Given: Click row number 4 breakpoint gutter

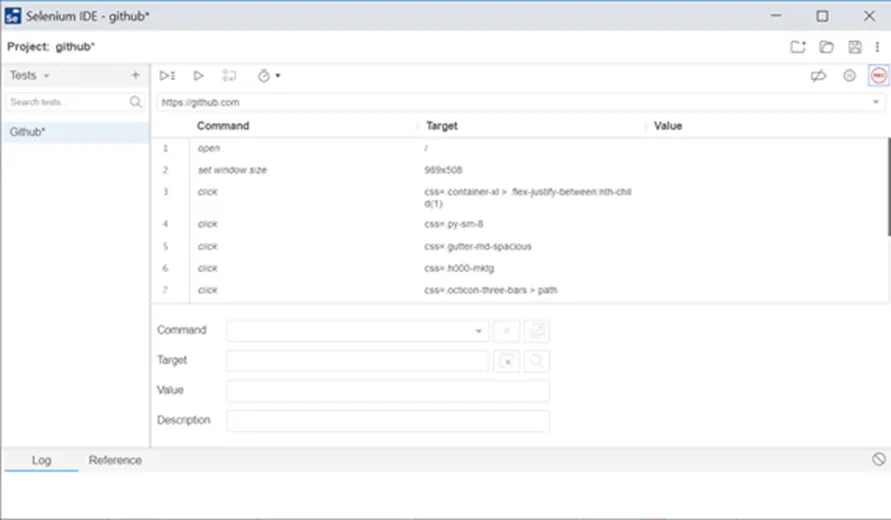Looking at the screenshot, I should pyautogui.click(x=165, y=224).
